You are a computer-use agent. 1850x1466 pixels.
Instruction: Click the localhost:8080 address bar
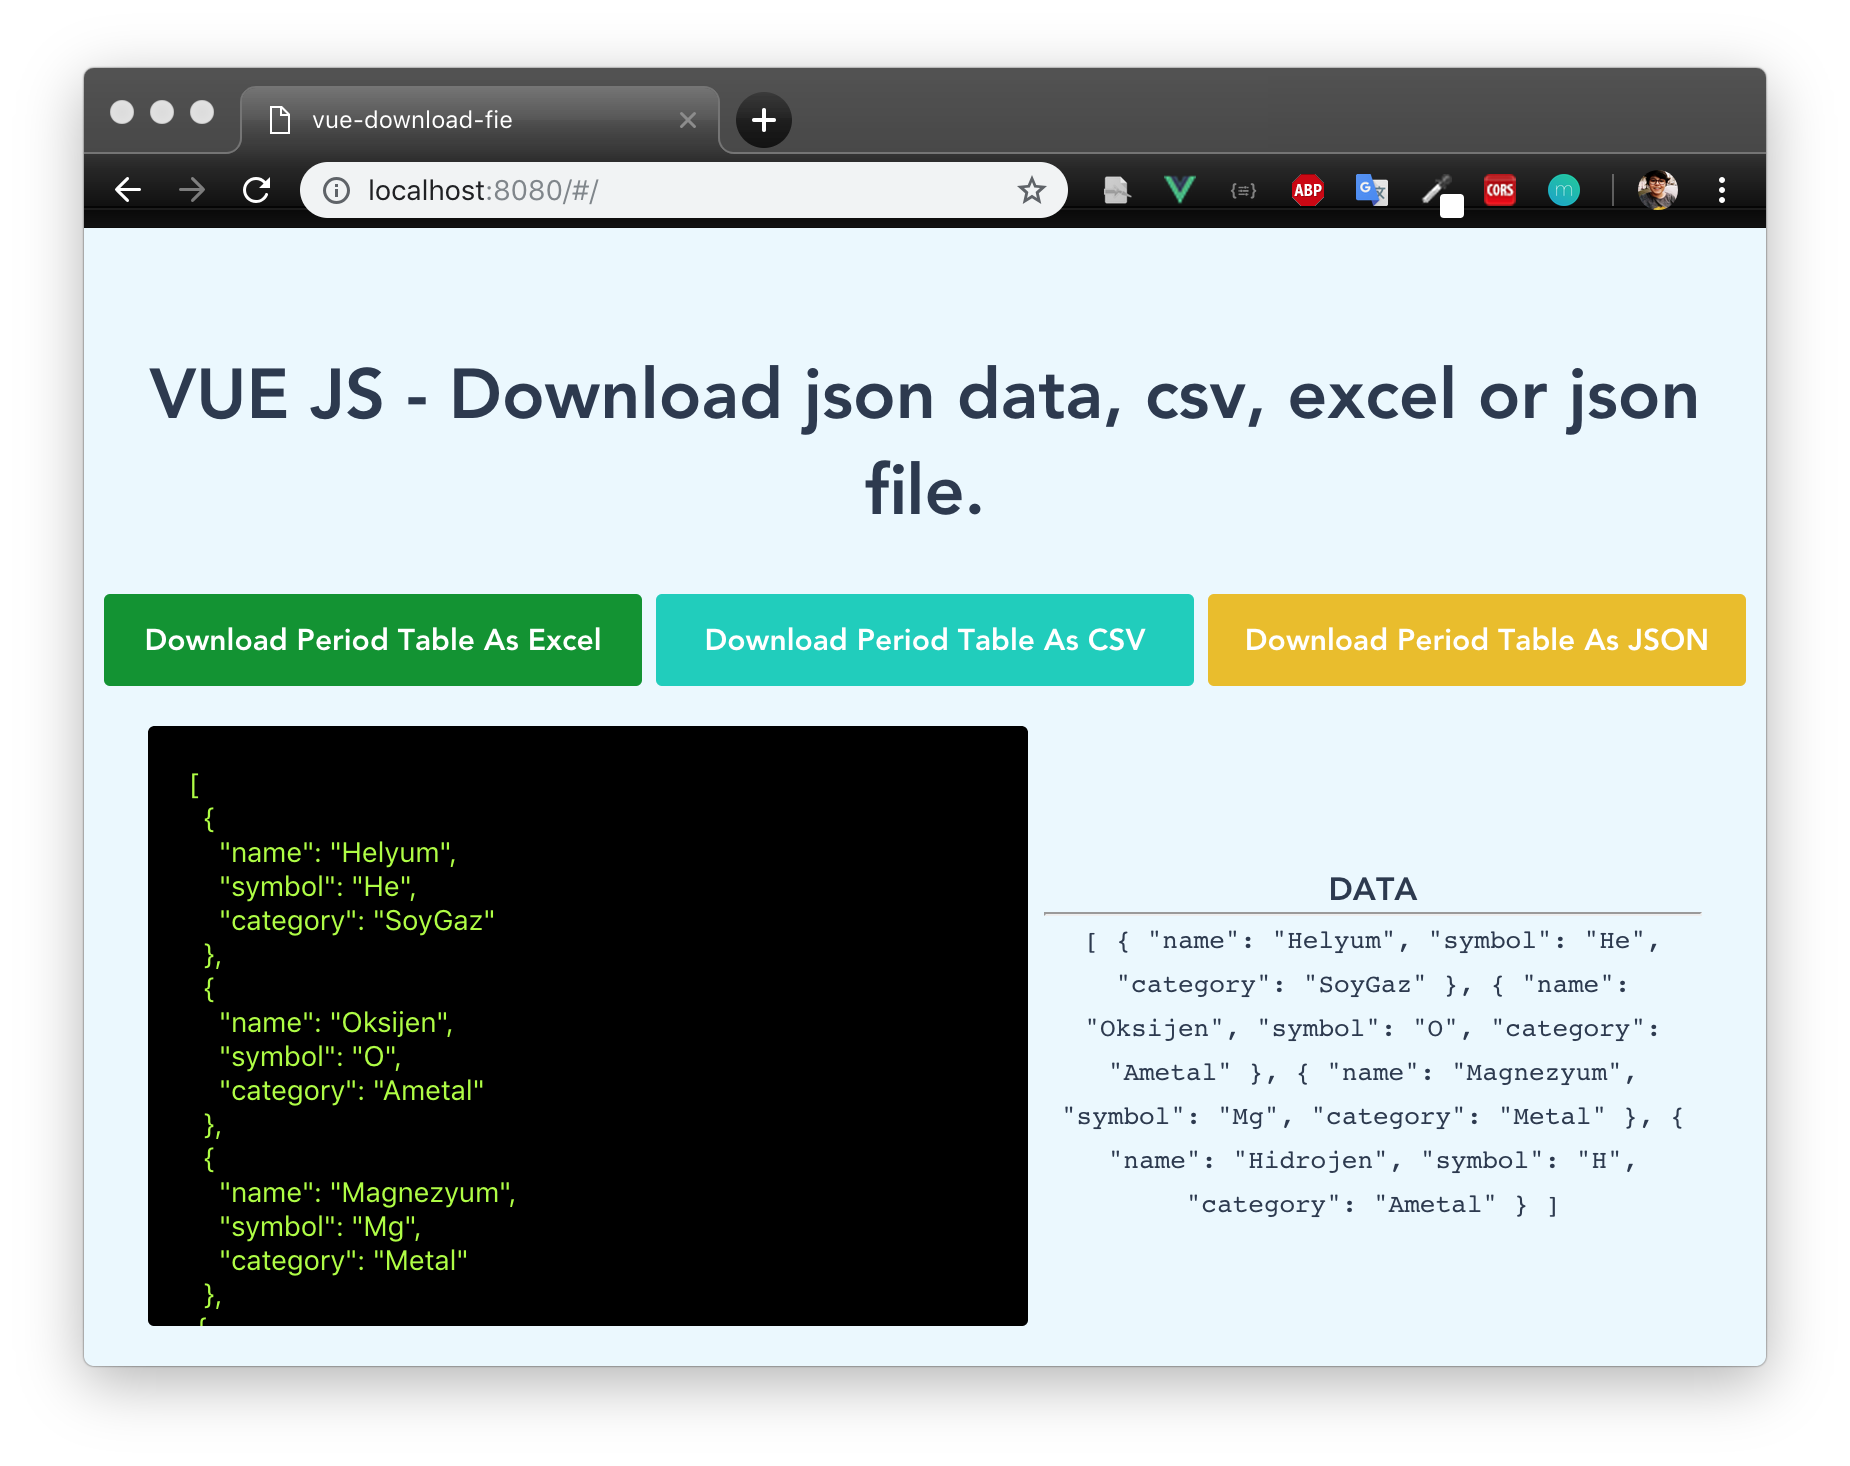684,190
